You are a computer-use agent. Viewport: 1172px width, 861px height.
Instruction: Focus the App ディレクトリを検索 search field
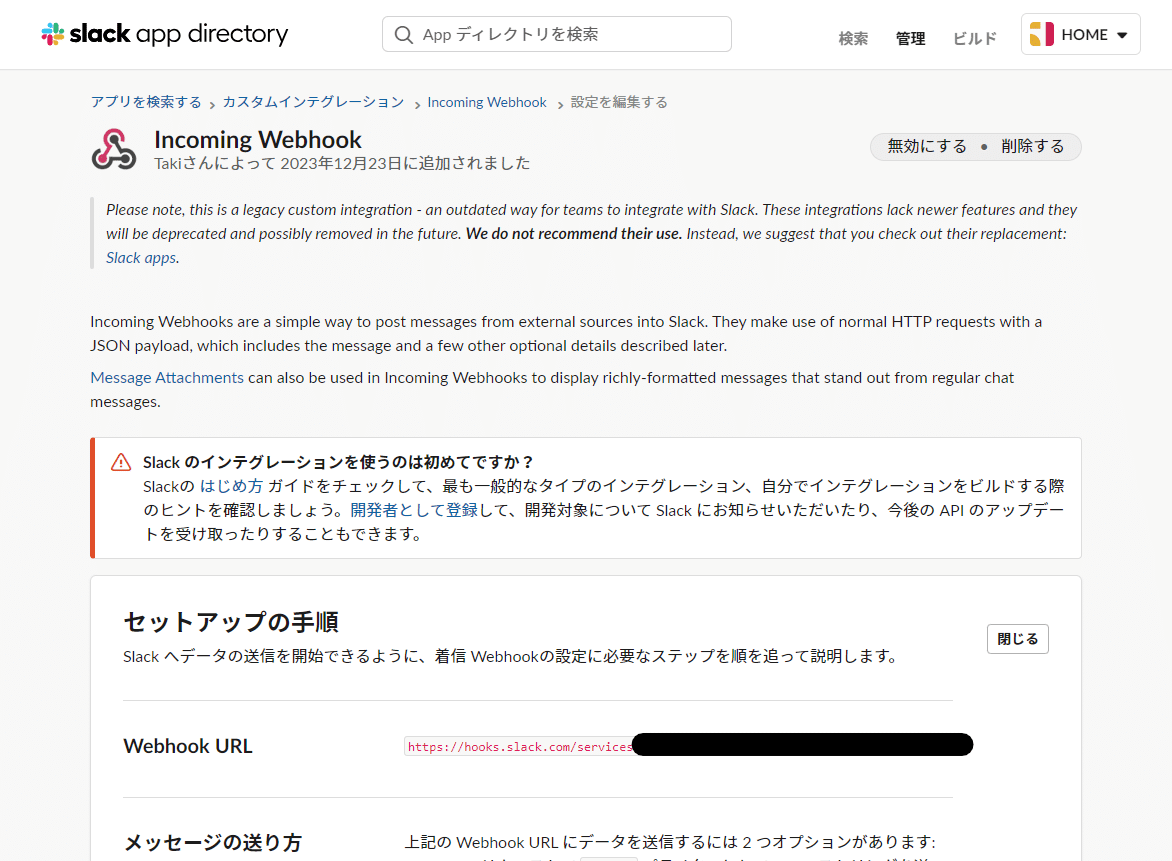click(x=557, y=34)
